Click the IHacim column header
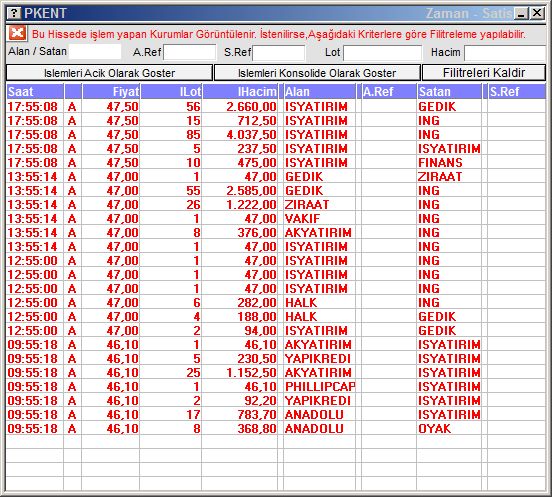This screenshot has width=552, height=497. (x=240, y=92)
